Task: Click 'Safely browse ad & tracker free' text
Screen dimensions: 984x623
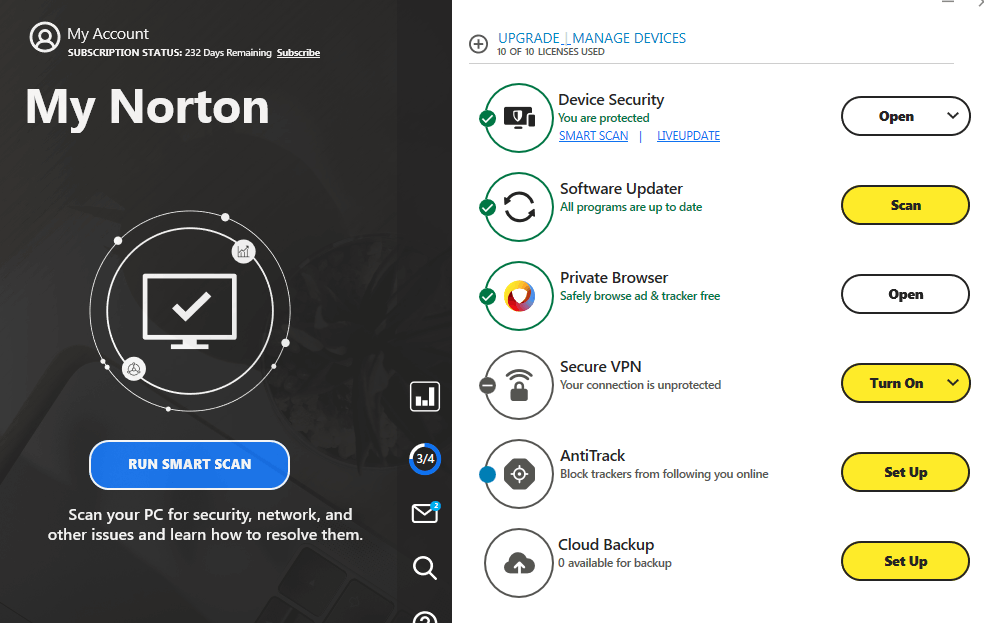Action: click(x=640, y=296)
